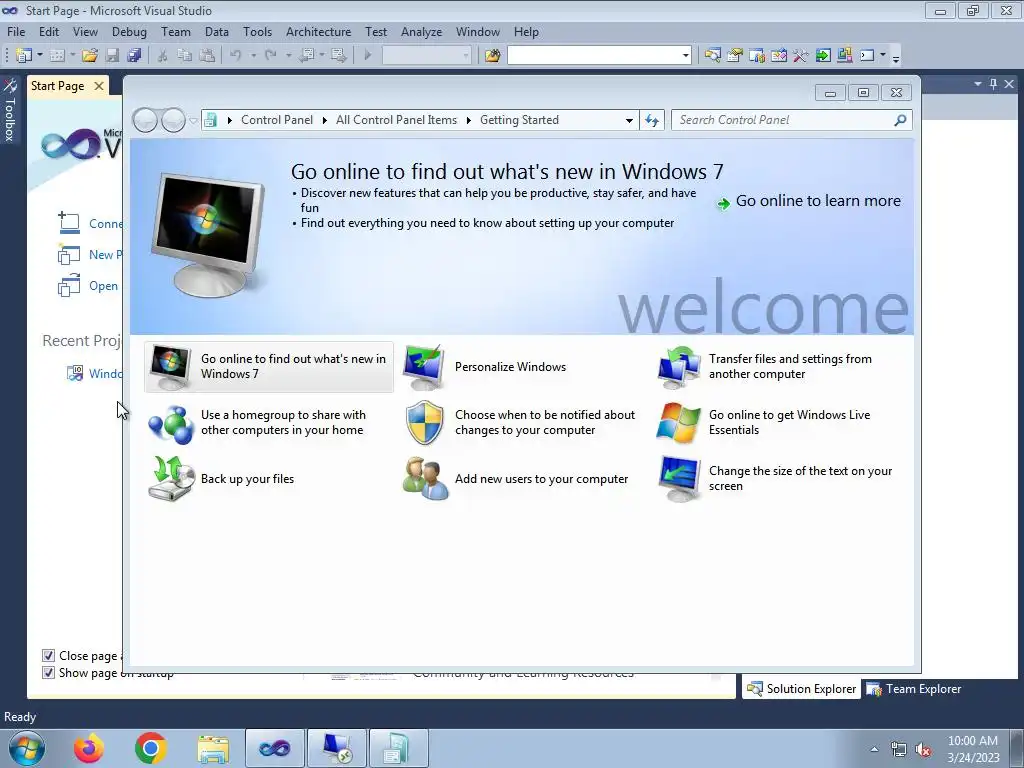1024x768 pixels.
Task: Switch to the Team Explorer tab
Action: pos(914,689)
